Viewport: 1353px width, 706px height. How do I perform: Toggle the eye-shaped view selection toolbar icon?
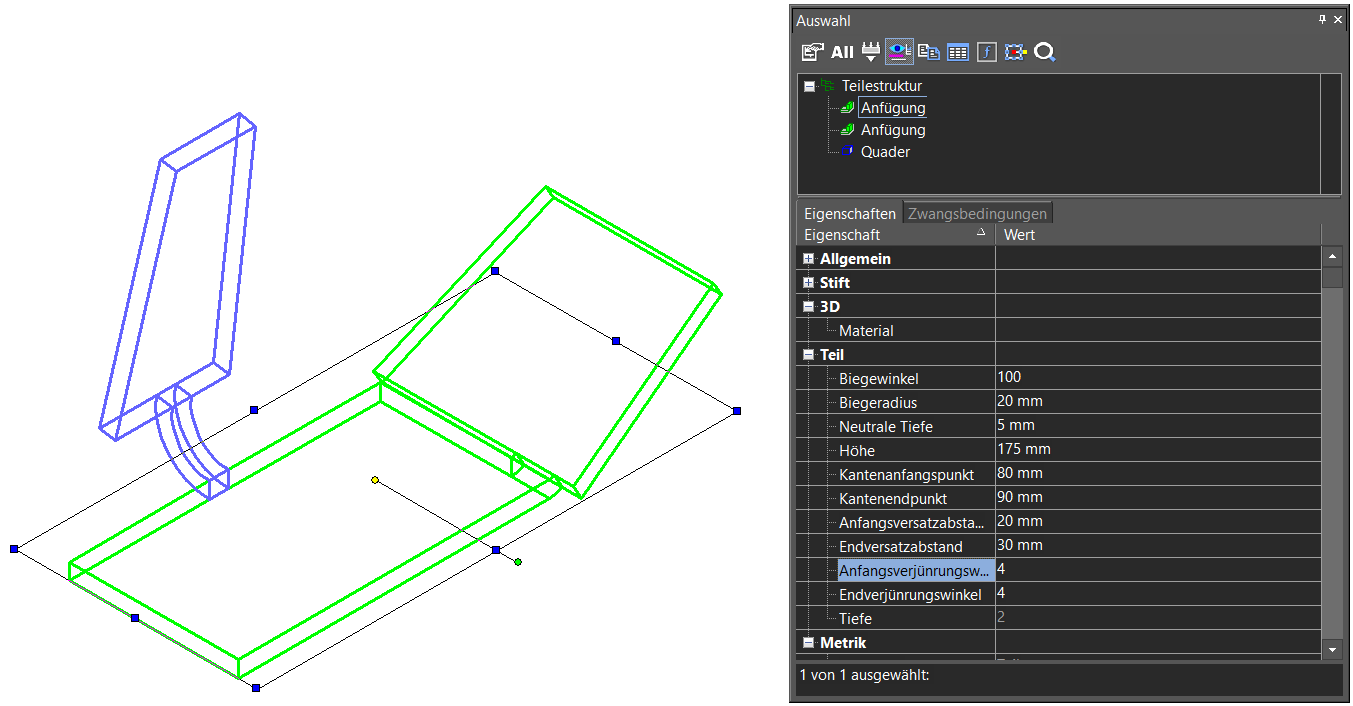[900, 52]
